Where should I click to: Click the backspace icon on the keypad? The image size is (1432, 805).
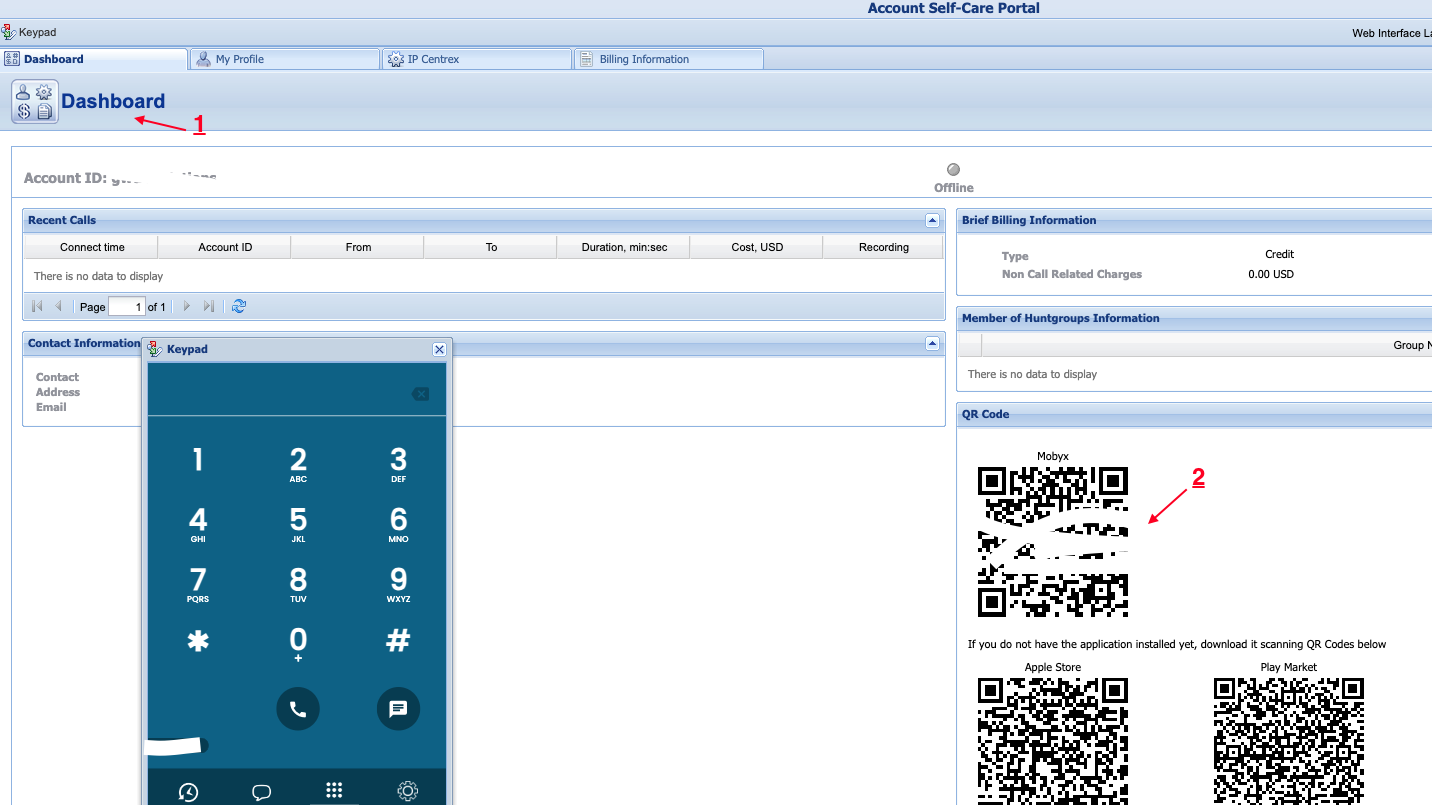tap(420, 394)
